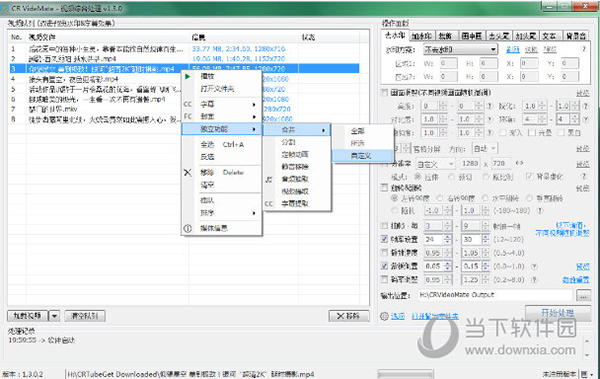Image resolution: width=600 pixels, height=379 pixels.
Task: Click the help question mark in watermark panel
Action: click(x=584, y=49)
